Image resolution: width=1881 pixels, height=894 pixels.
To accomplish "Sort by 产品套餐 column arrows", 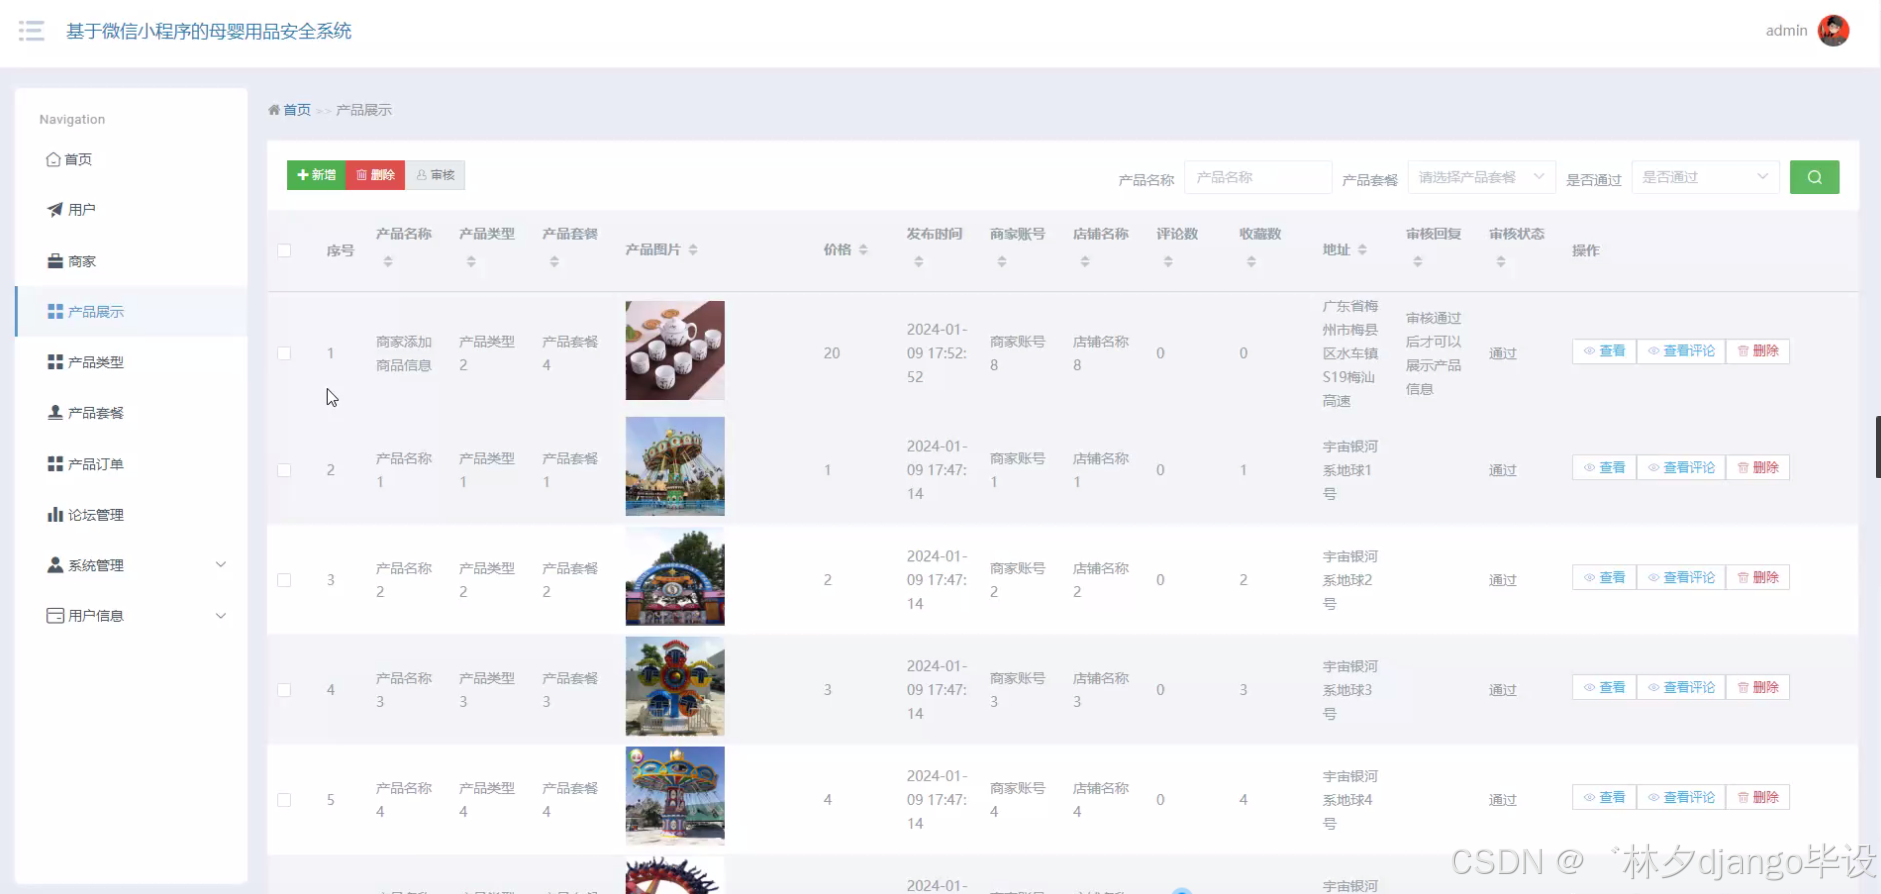I will tap(554, 262).
